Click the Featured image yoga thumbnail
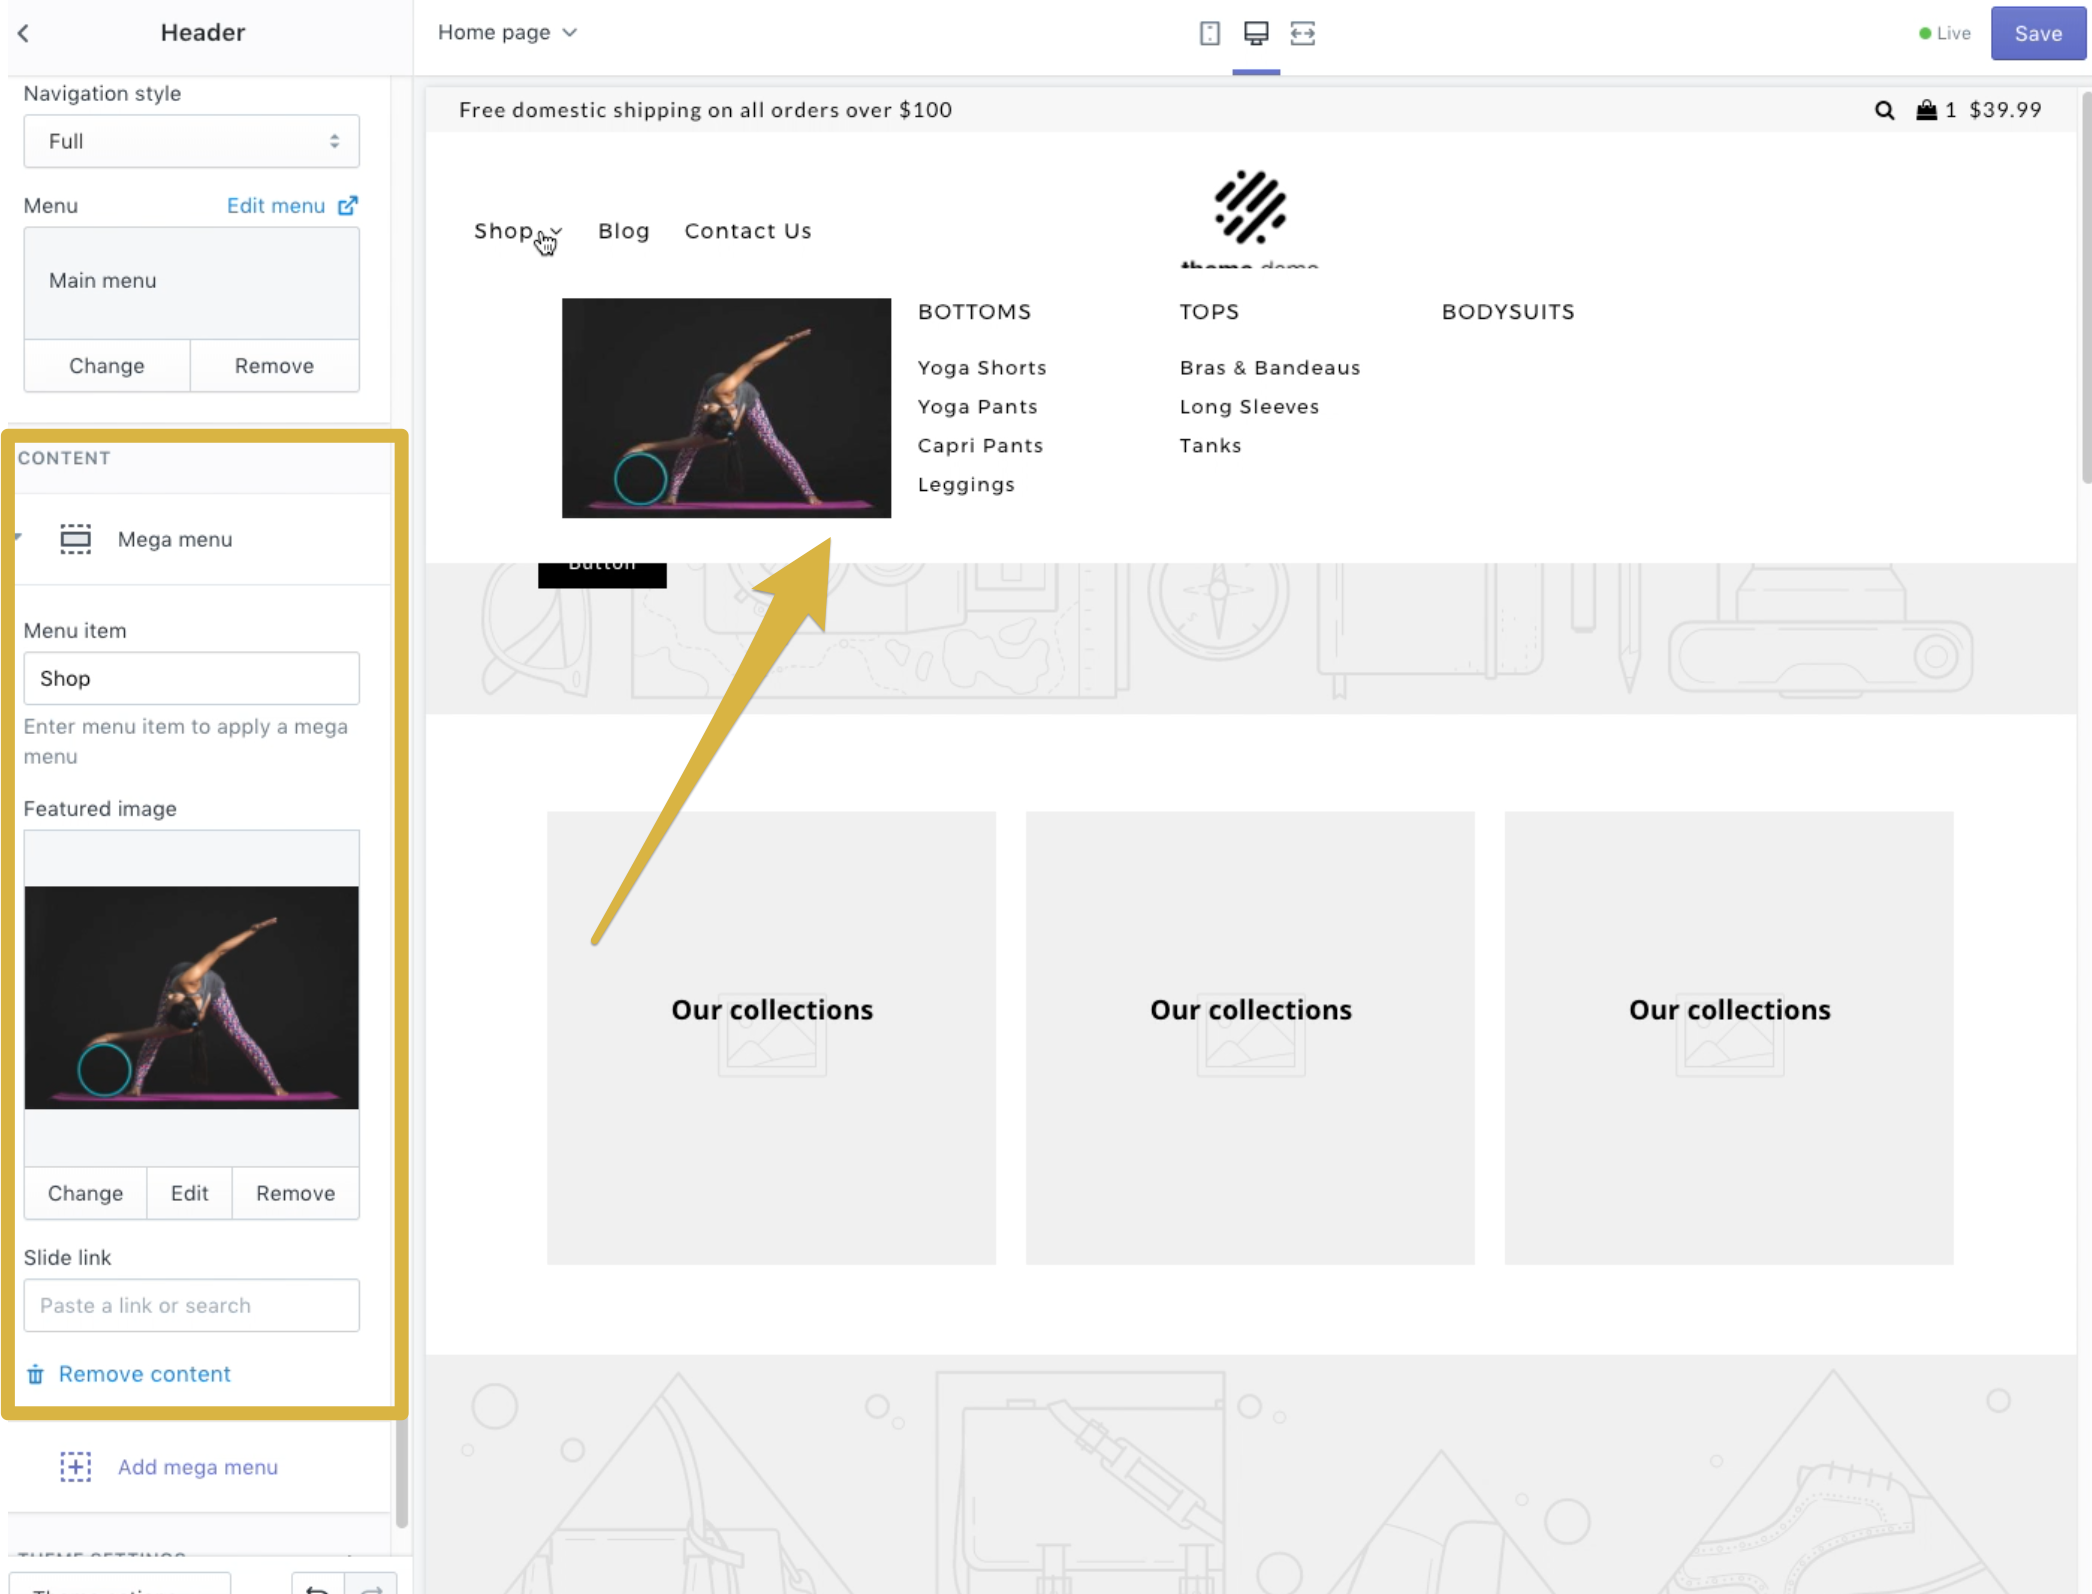The height and width of the screenshot is (1594, 2092). pos(191,997)
